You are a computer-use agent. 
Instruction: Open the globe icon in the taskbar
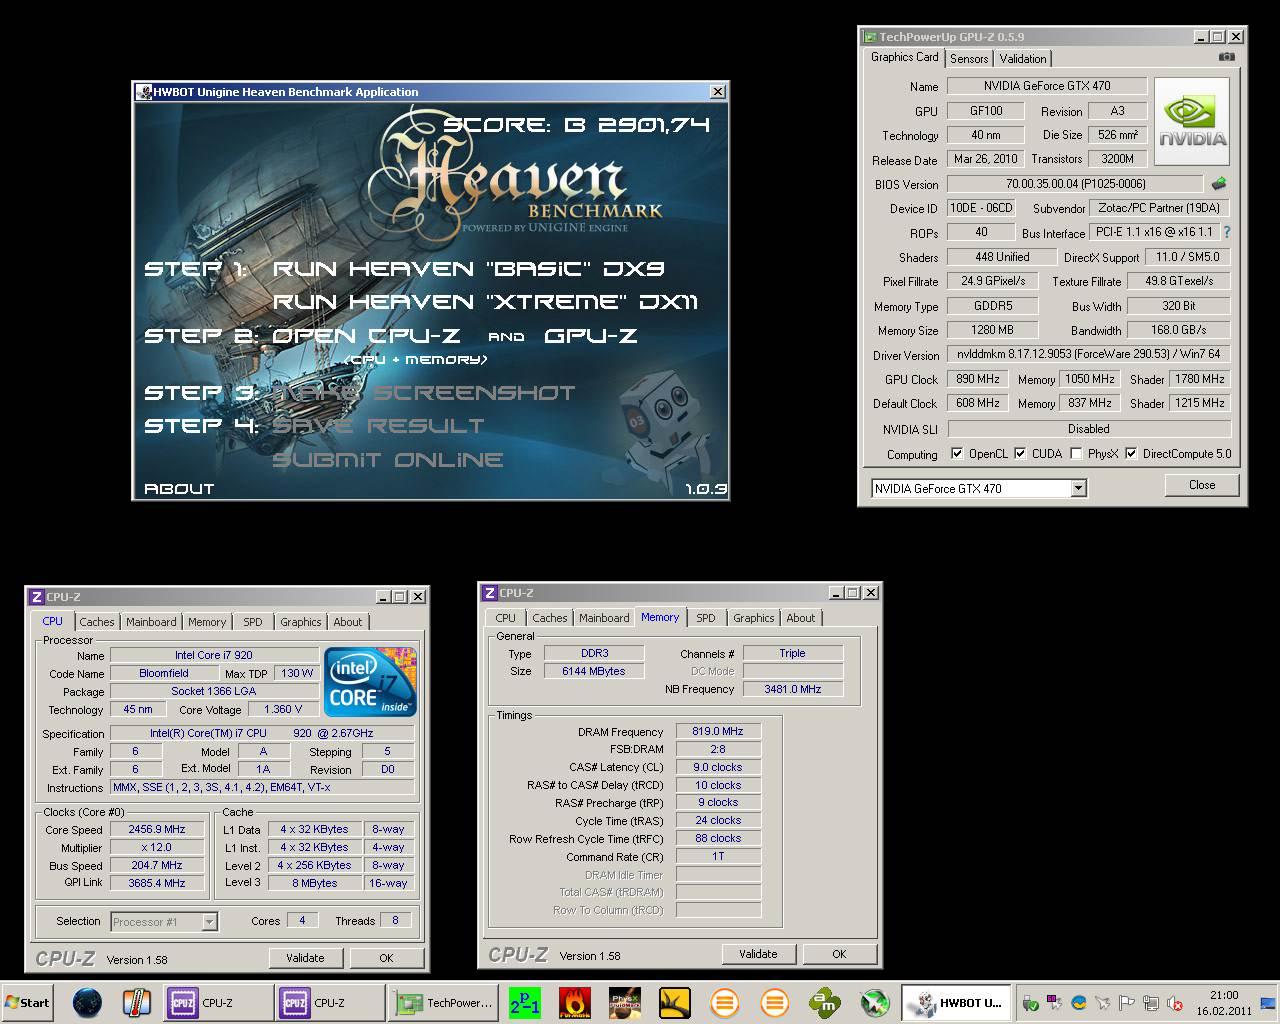88,1002
